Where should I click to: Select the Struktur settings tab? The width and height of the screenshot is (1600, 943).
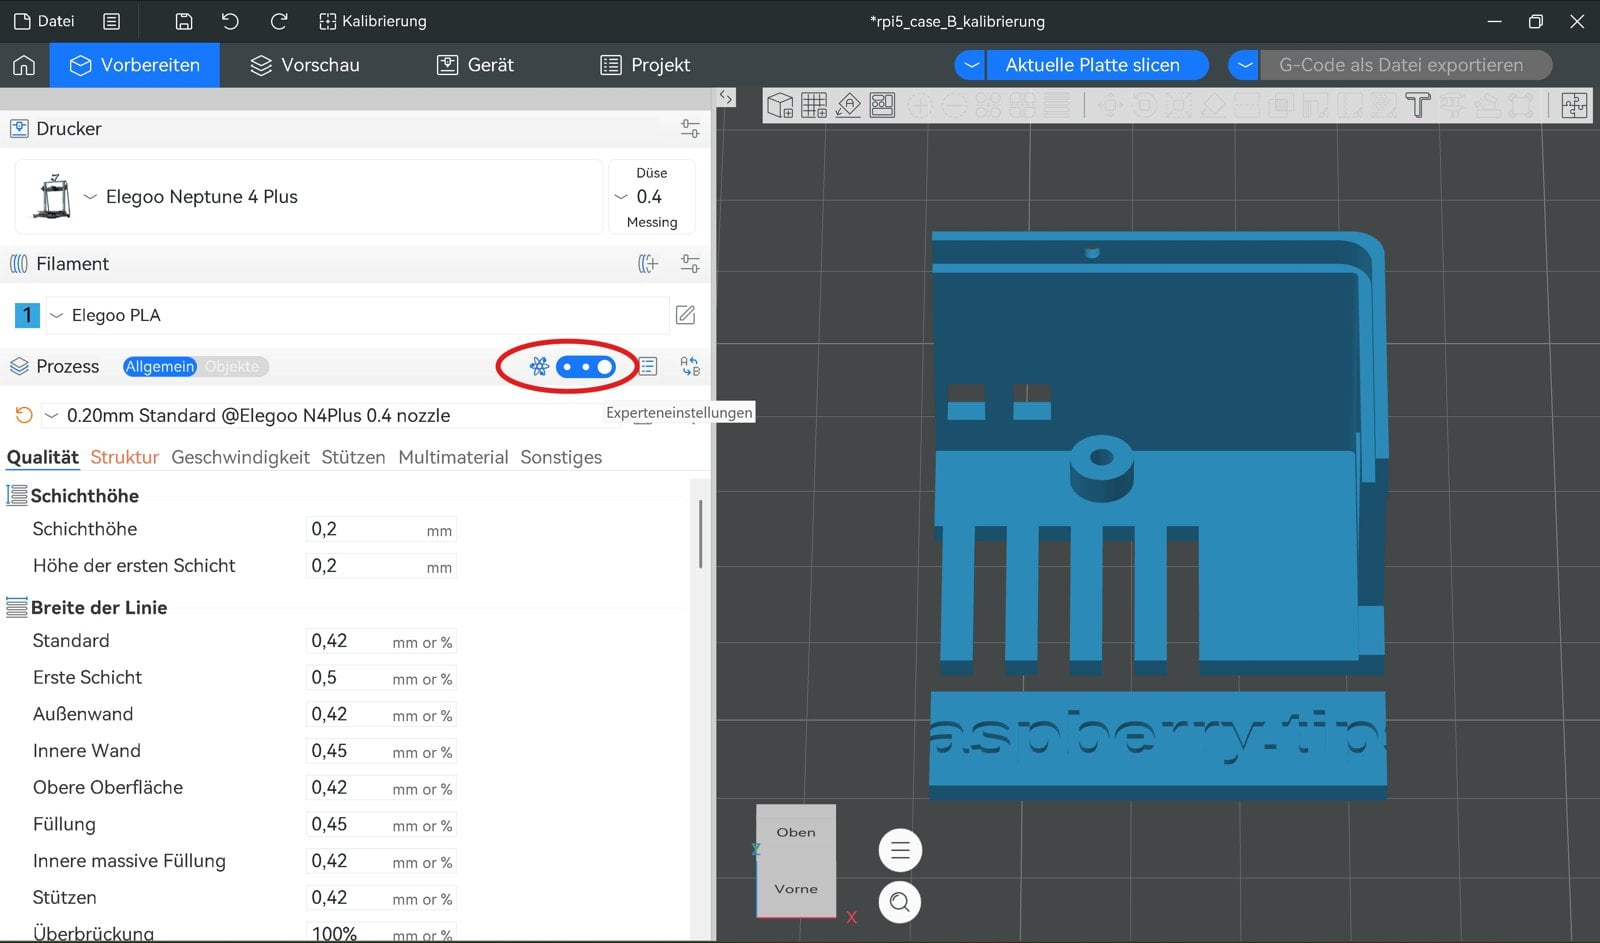click(x=125, y=457)
